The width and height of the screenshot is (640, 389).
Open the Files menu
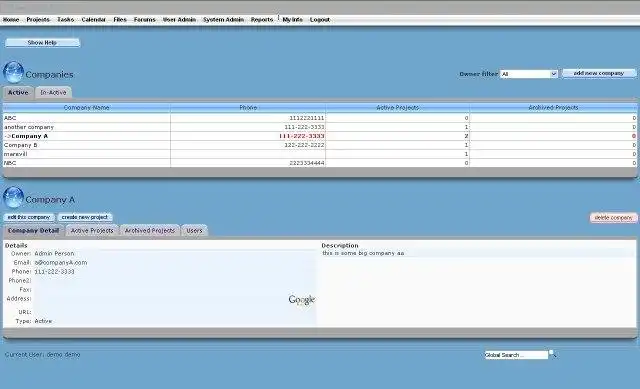pos(120,20)
